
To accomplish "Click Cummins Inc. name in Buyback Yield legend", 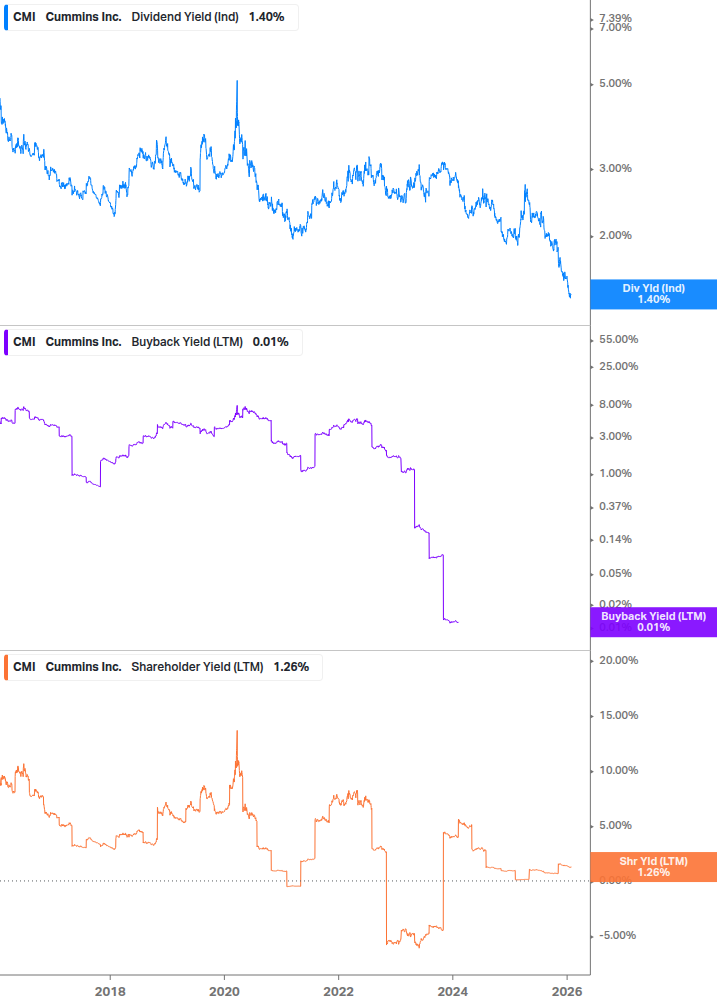I will coord(83,342).
